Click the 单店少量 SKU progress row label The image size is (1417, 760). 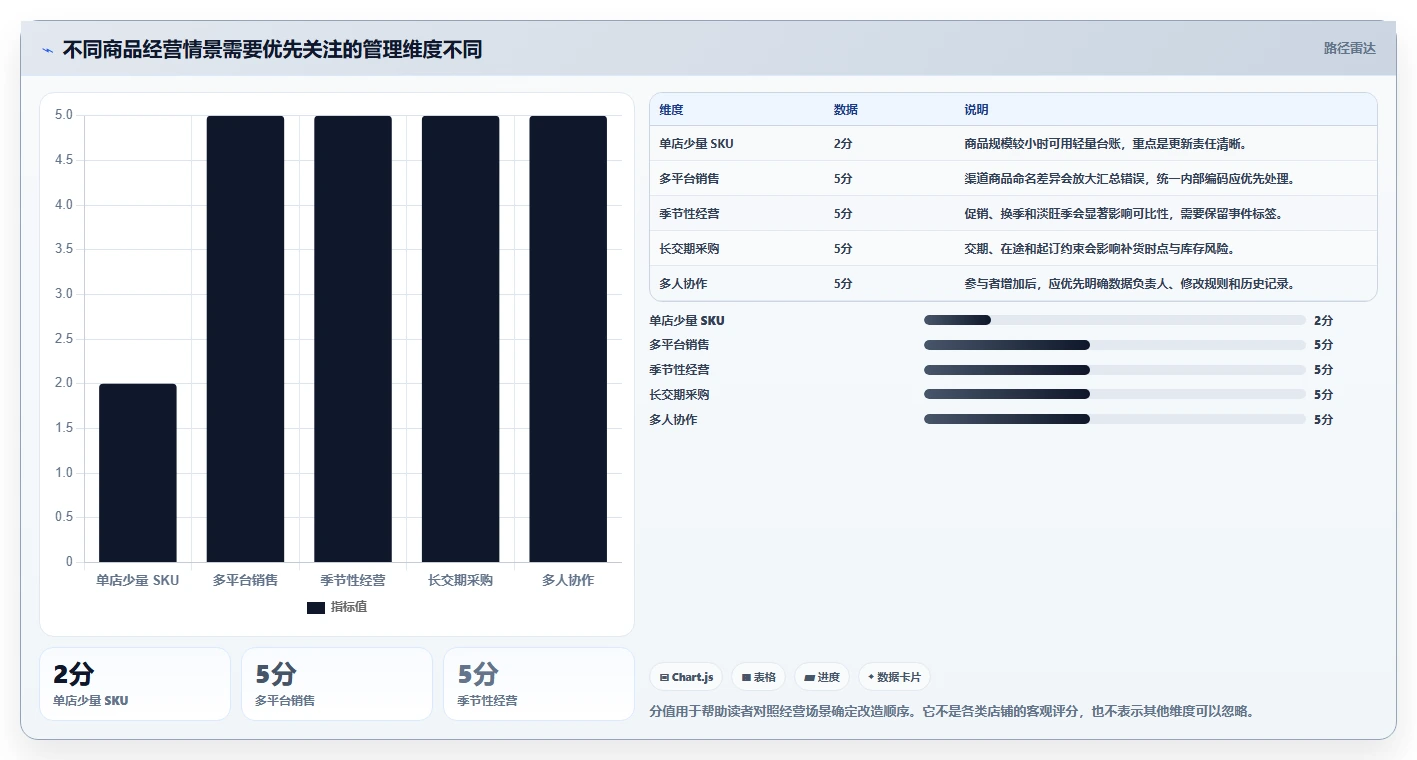687,321
